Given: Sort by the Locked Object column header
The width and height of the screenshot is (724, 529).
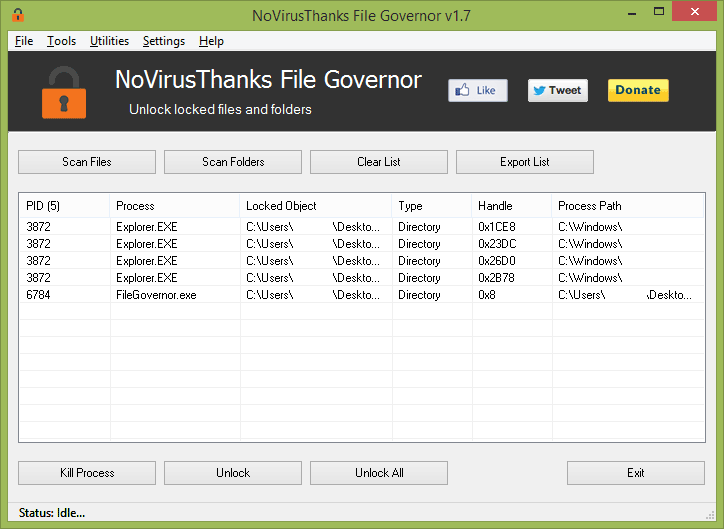Looking at the screenshot, I should click(x=316, y=206).
